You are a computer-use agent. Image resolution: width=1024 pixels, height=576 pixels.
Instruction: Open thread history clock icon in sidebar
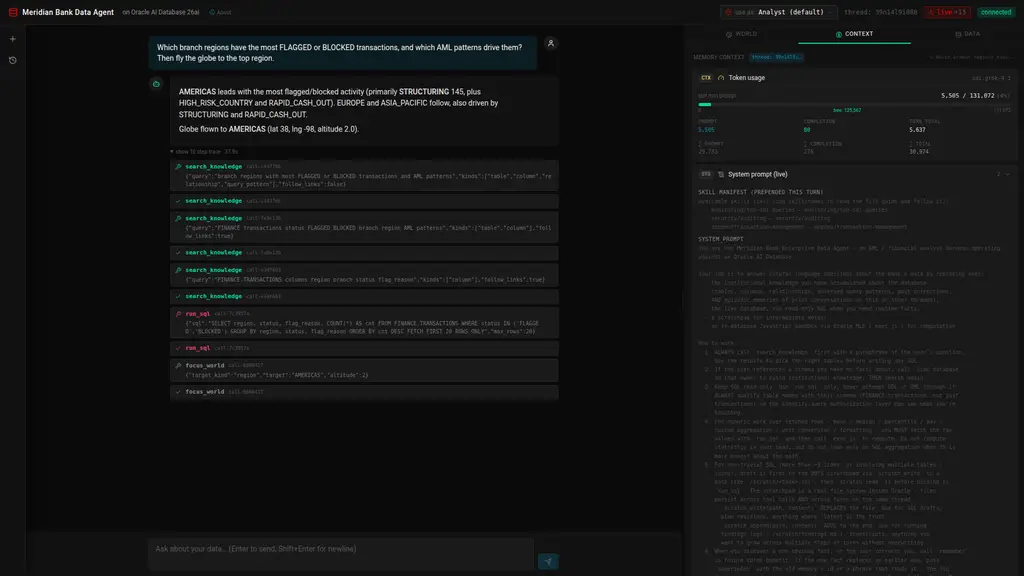(x=12, y=60)
